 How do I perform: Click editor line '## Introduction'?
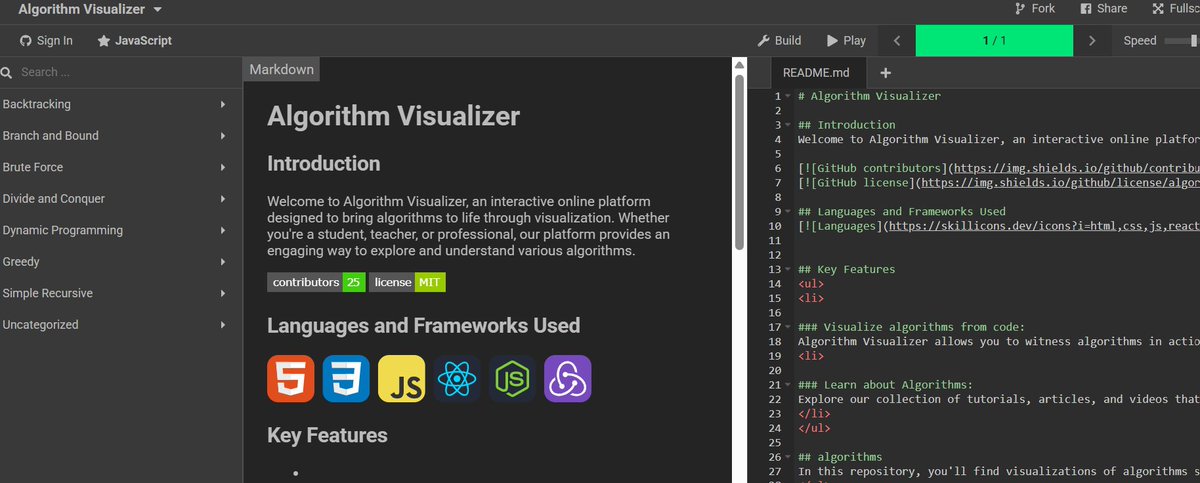pyautogui.click(x=846, y=125)
